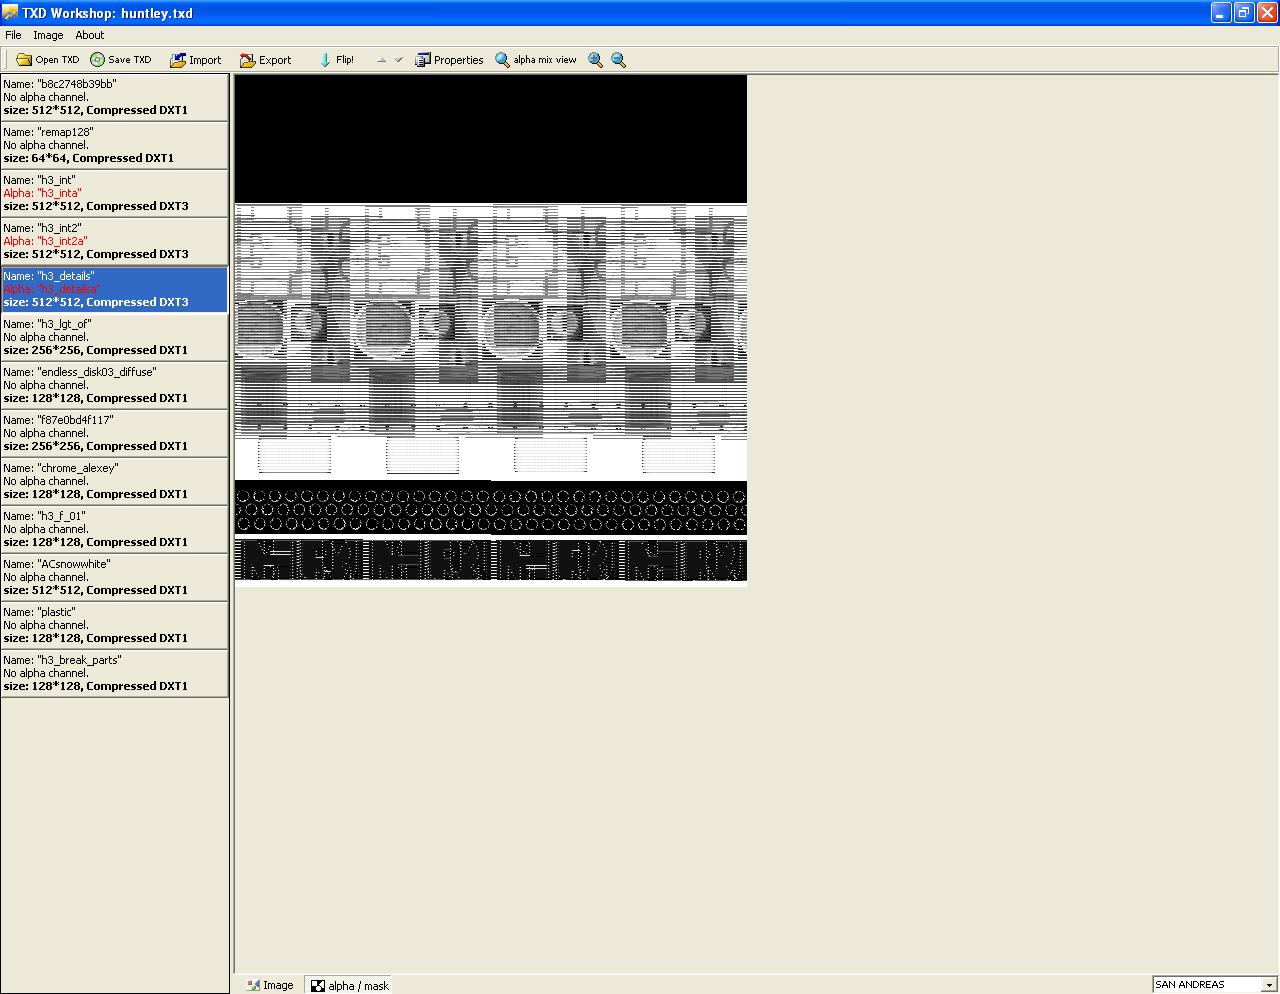The height and width of the screenshot is (994, 1280).
Task: Open the File menu
Action: (x=13, y=35)
